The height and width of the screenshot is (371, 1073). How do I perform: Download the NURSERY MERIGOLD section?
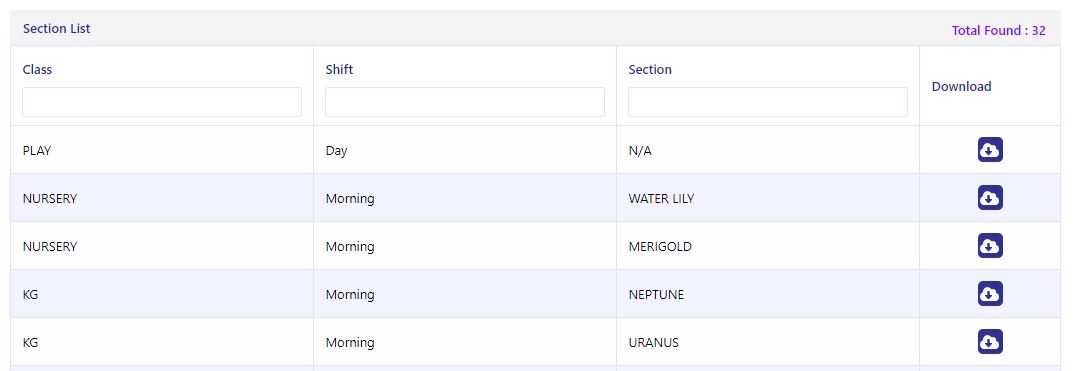pos(990,245)
